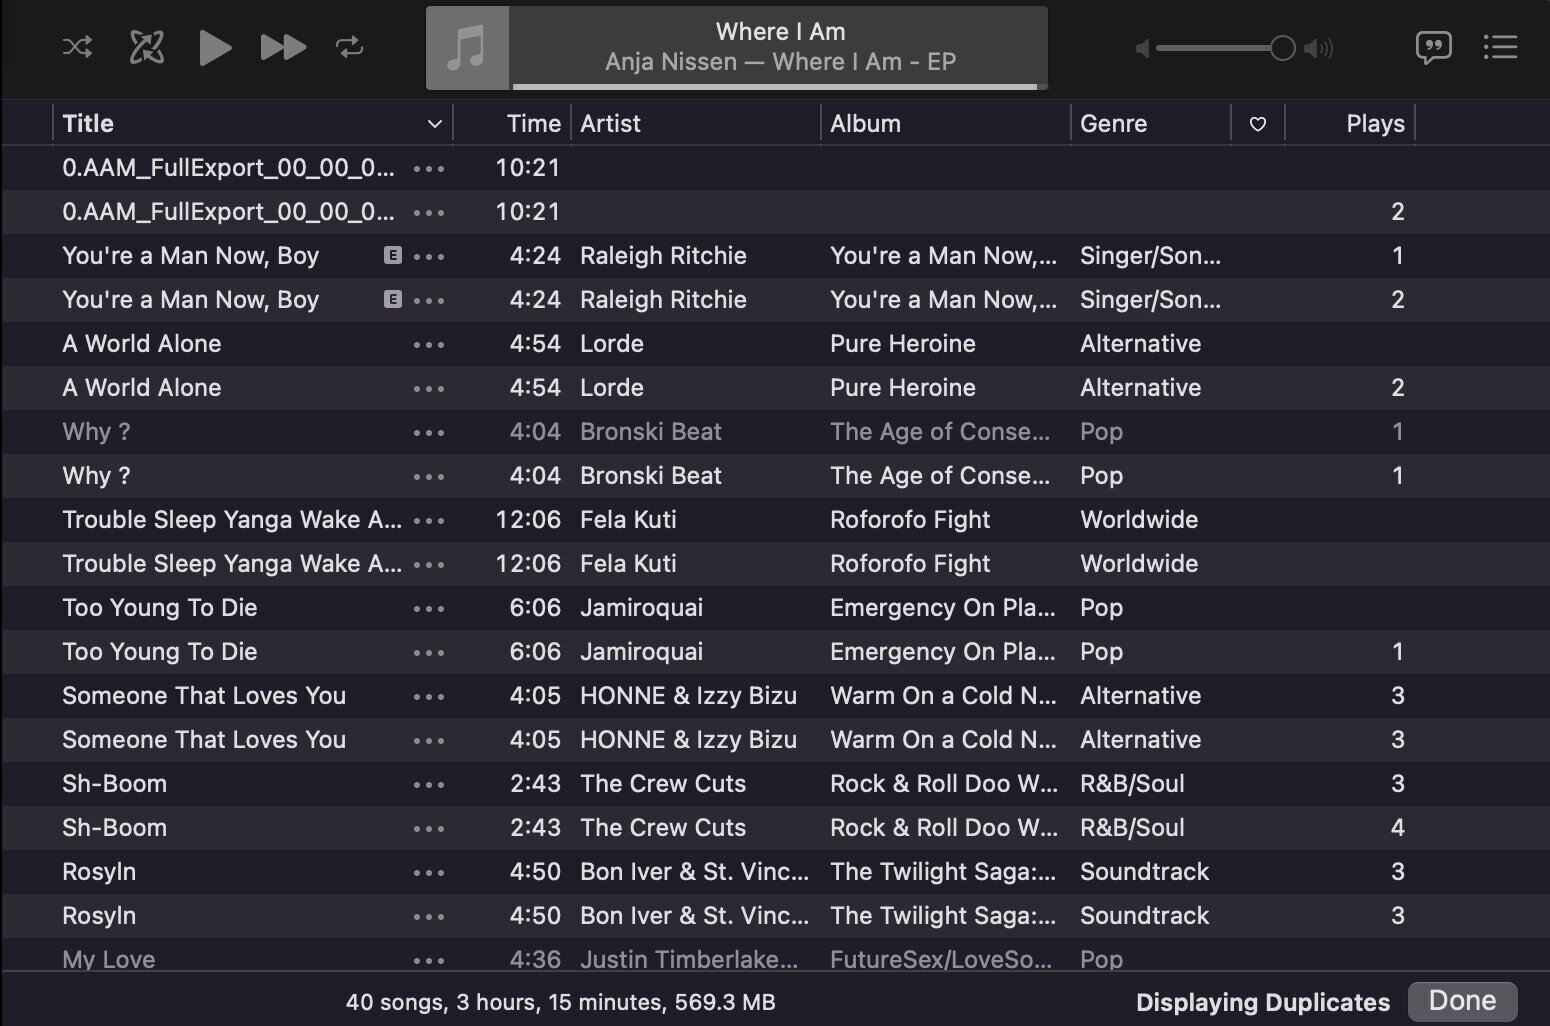This screenshot has width=1550, height=1026.
Task: Sort songs by the Genre column
Action: [1113, 124]
